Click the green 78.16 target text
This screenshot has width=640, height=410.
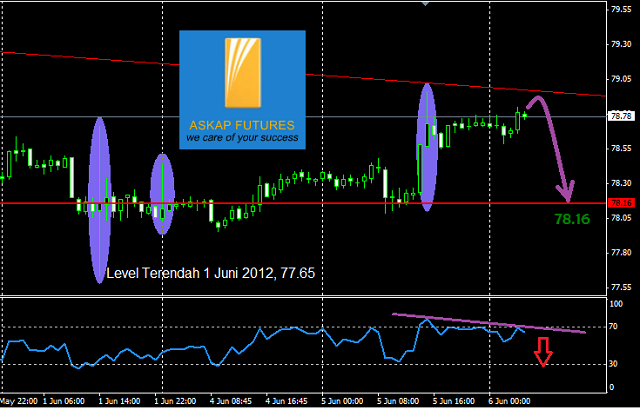[x=570, y=217]
